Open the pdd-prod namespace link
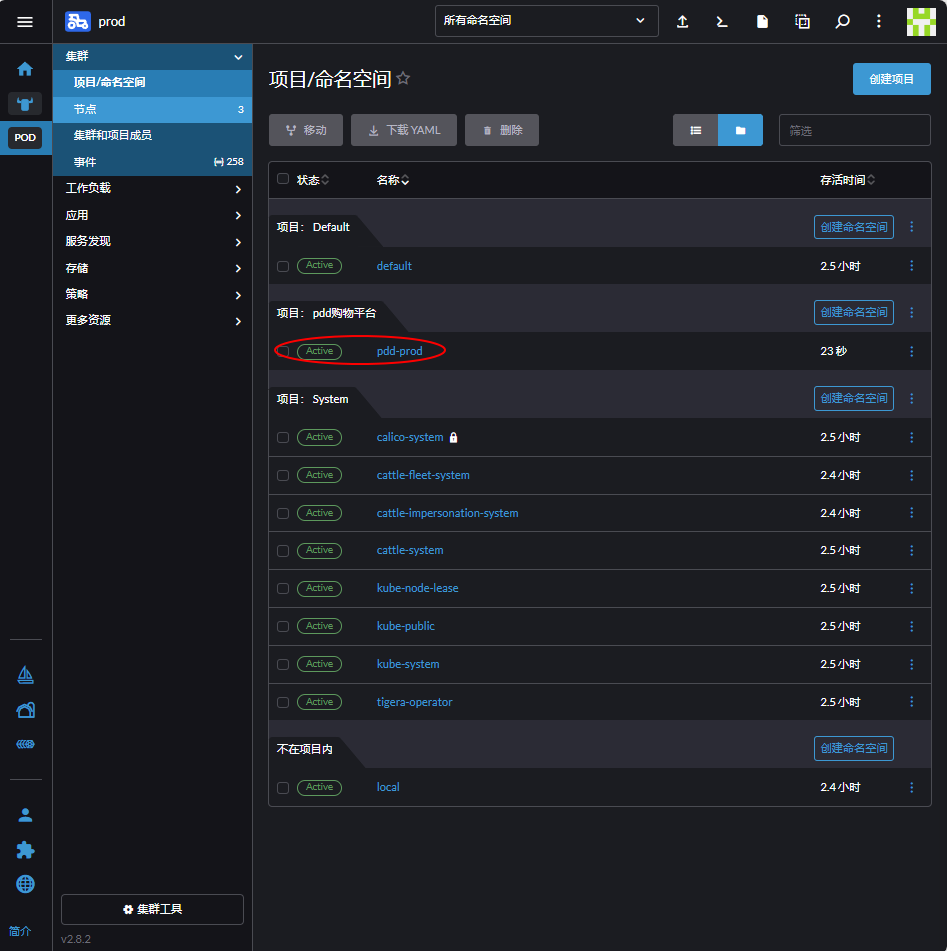Viewport: 947px width, 951px height. 399,352
